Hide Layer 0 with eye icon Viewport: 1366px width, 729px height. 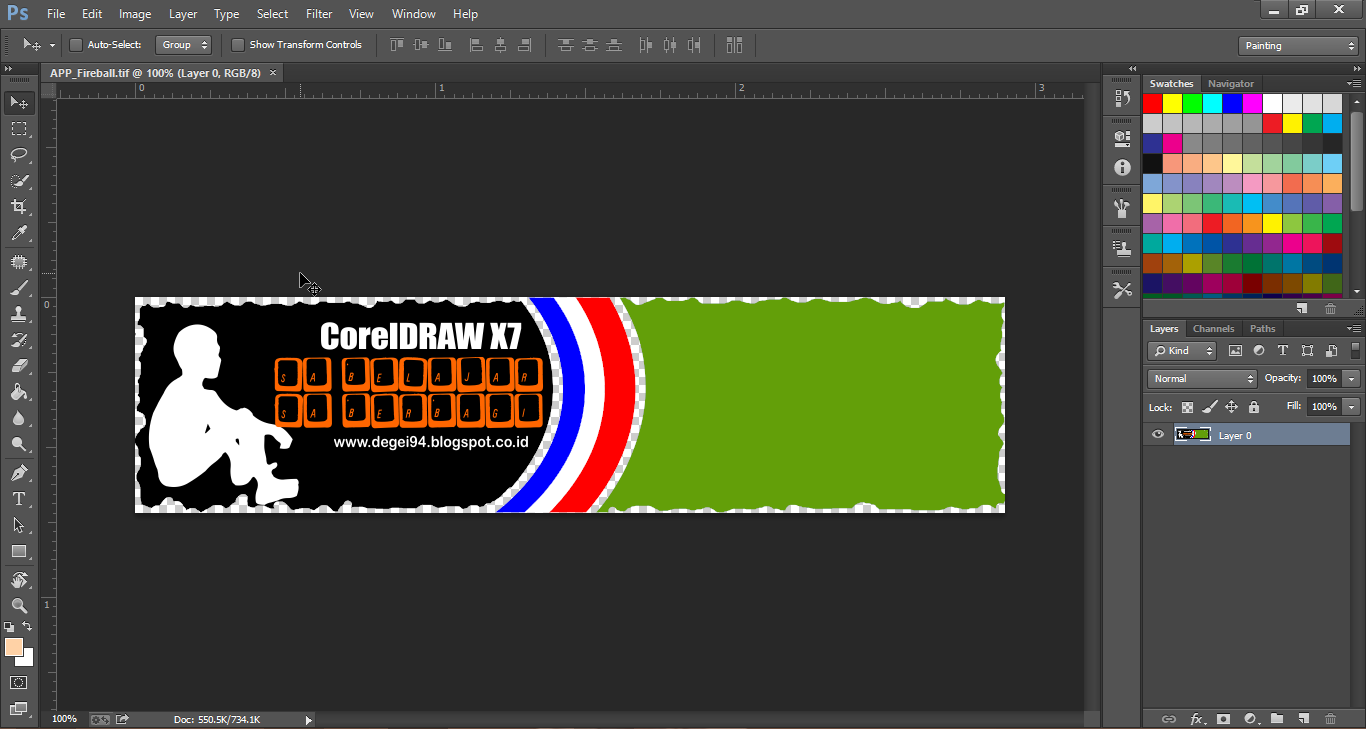click(x=1158, y=434)
